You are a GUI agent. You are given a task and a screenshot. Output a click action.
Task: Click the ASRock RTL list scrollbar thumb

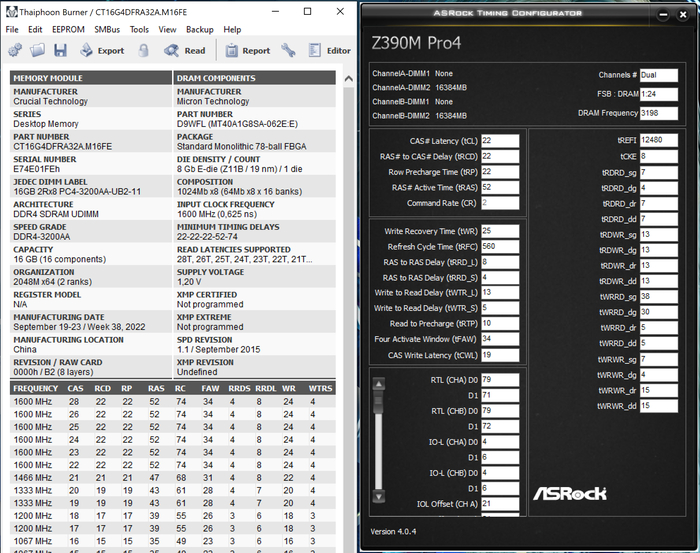(379, 402)
